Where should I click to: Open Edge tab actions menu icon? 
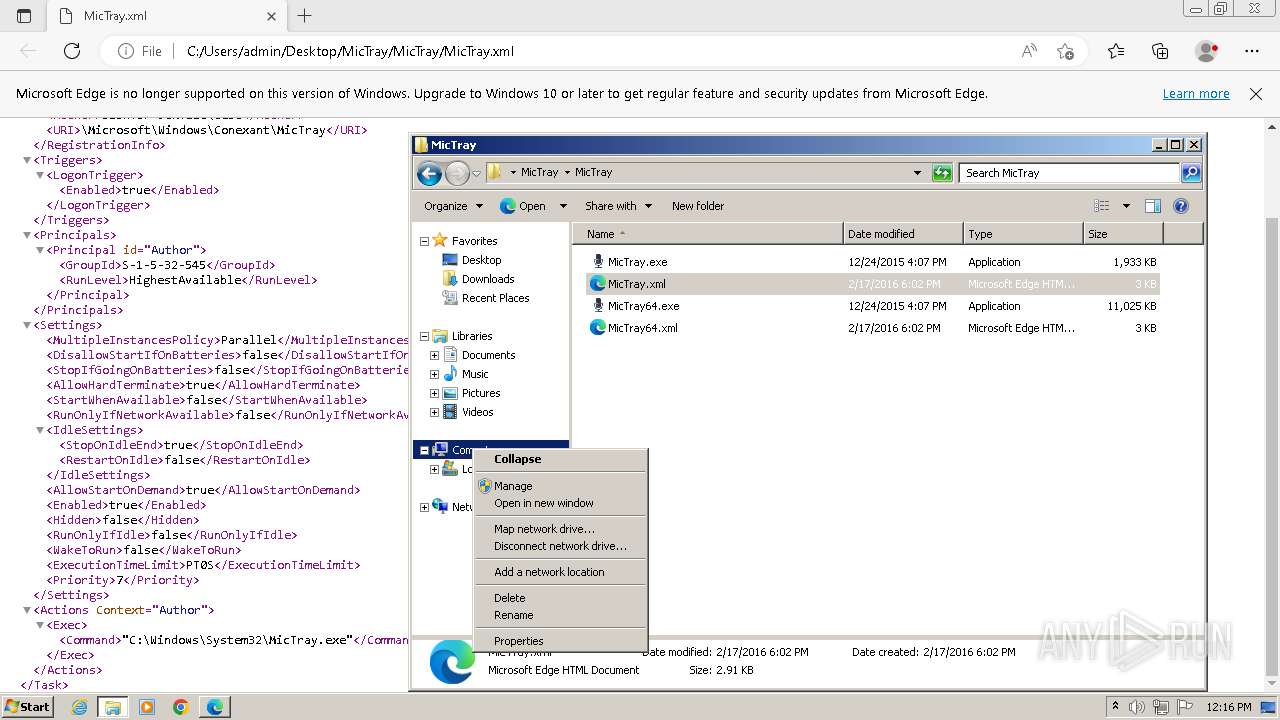(24, 16)
